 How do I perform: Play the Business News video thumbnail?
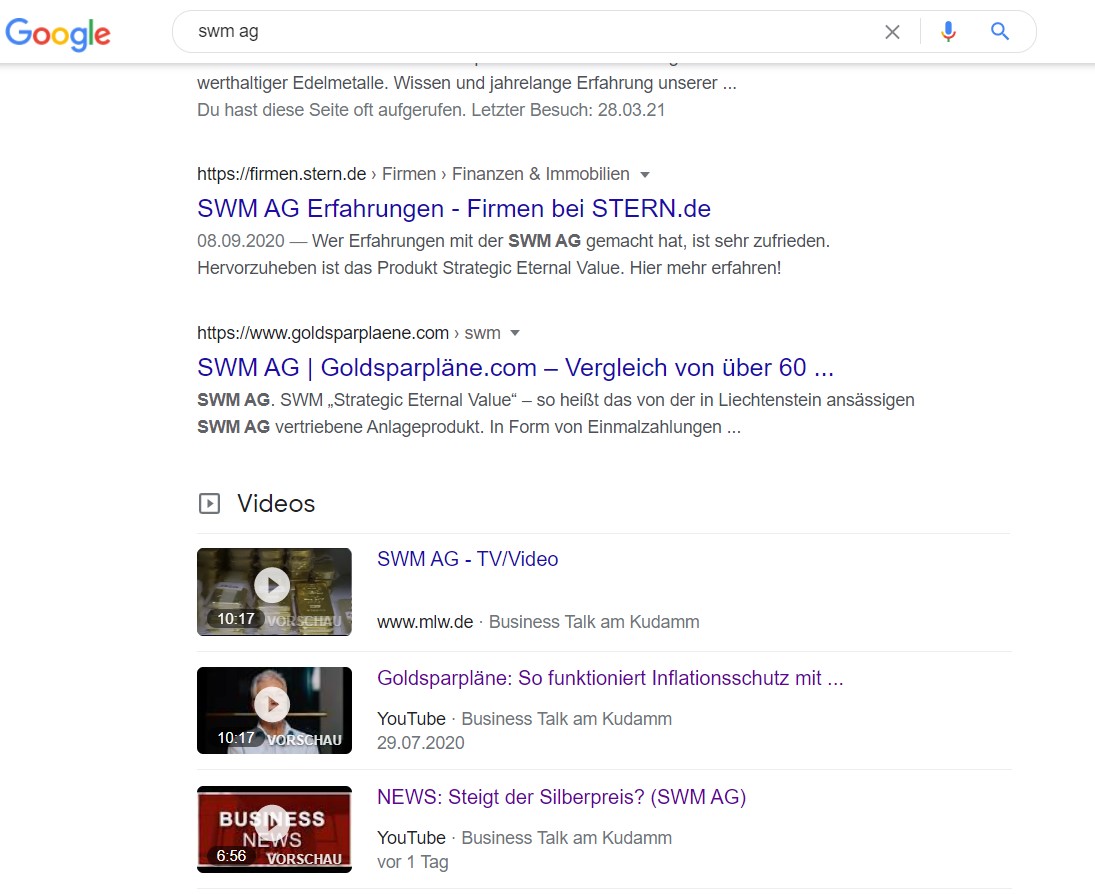274,829
